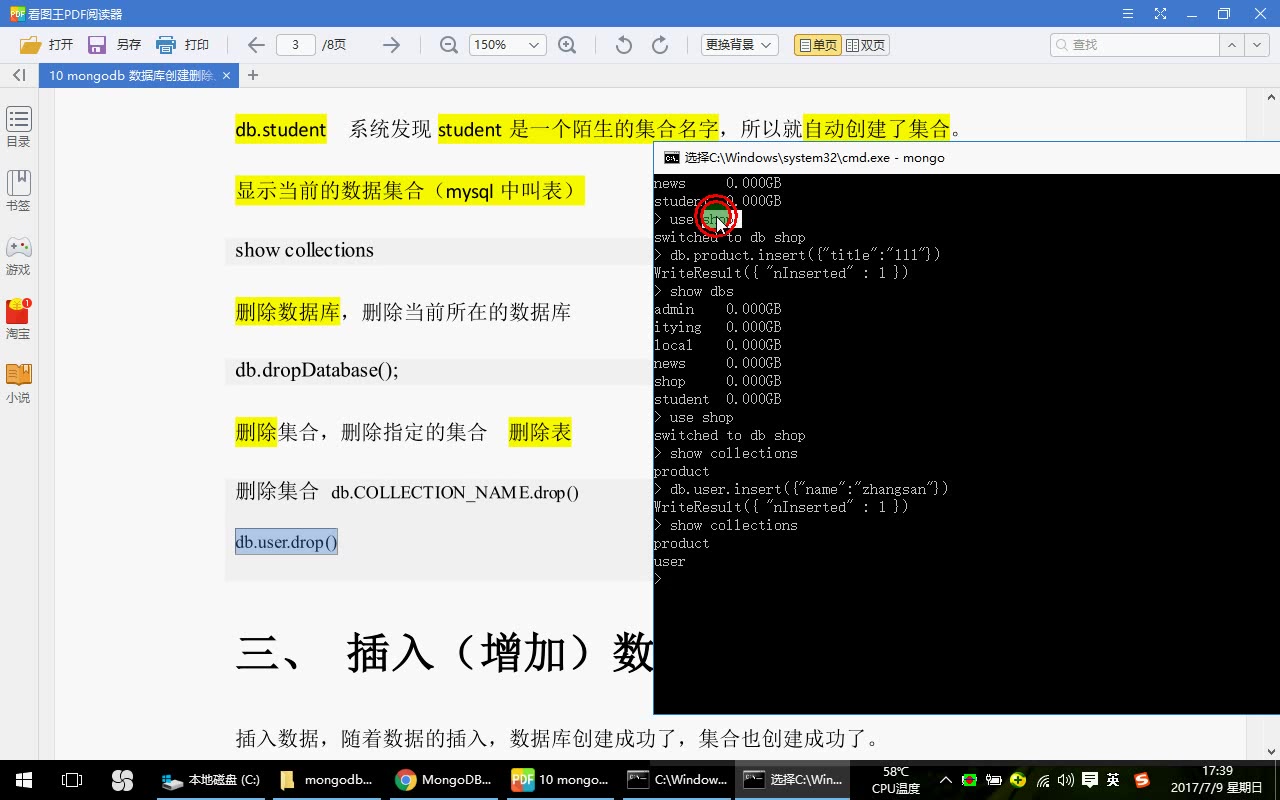Open the 书签 bookmark panel

tap(19, 188)
